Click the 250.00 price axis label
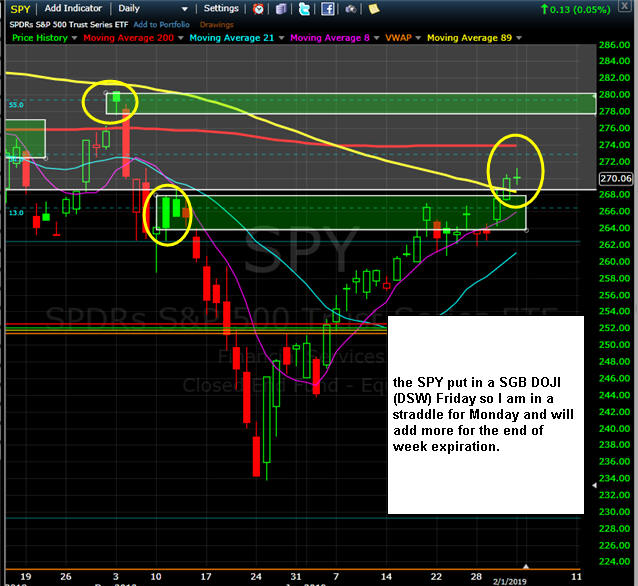638x586 pixels. [614, 345]
